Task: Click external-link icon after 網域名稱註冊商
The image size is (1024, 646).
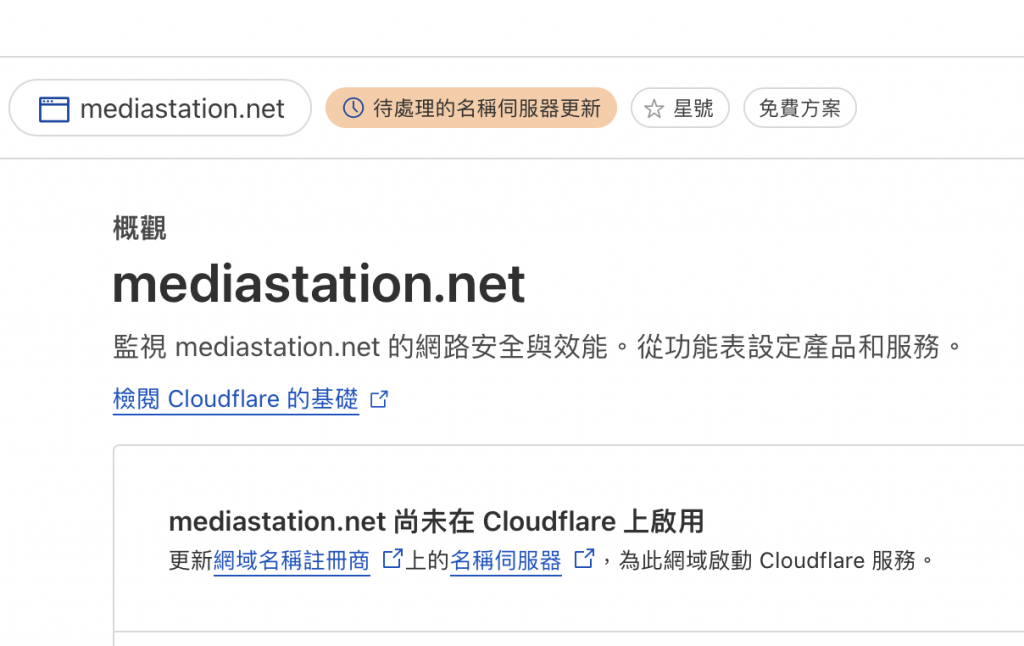Action: (392, 558)
